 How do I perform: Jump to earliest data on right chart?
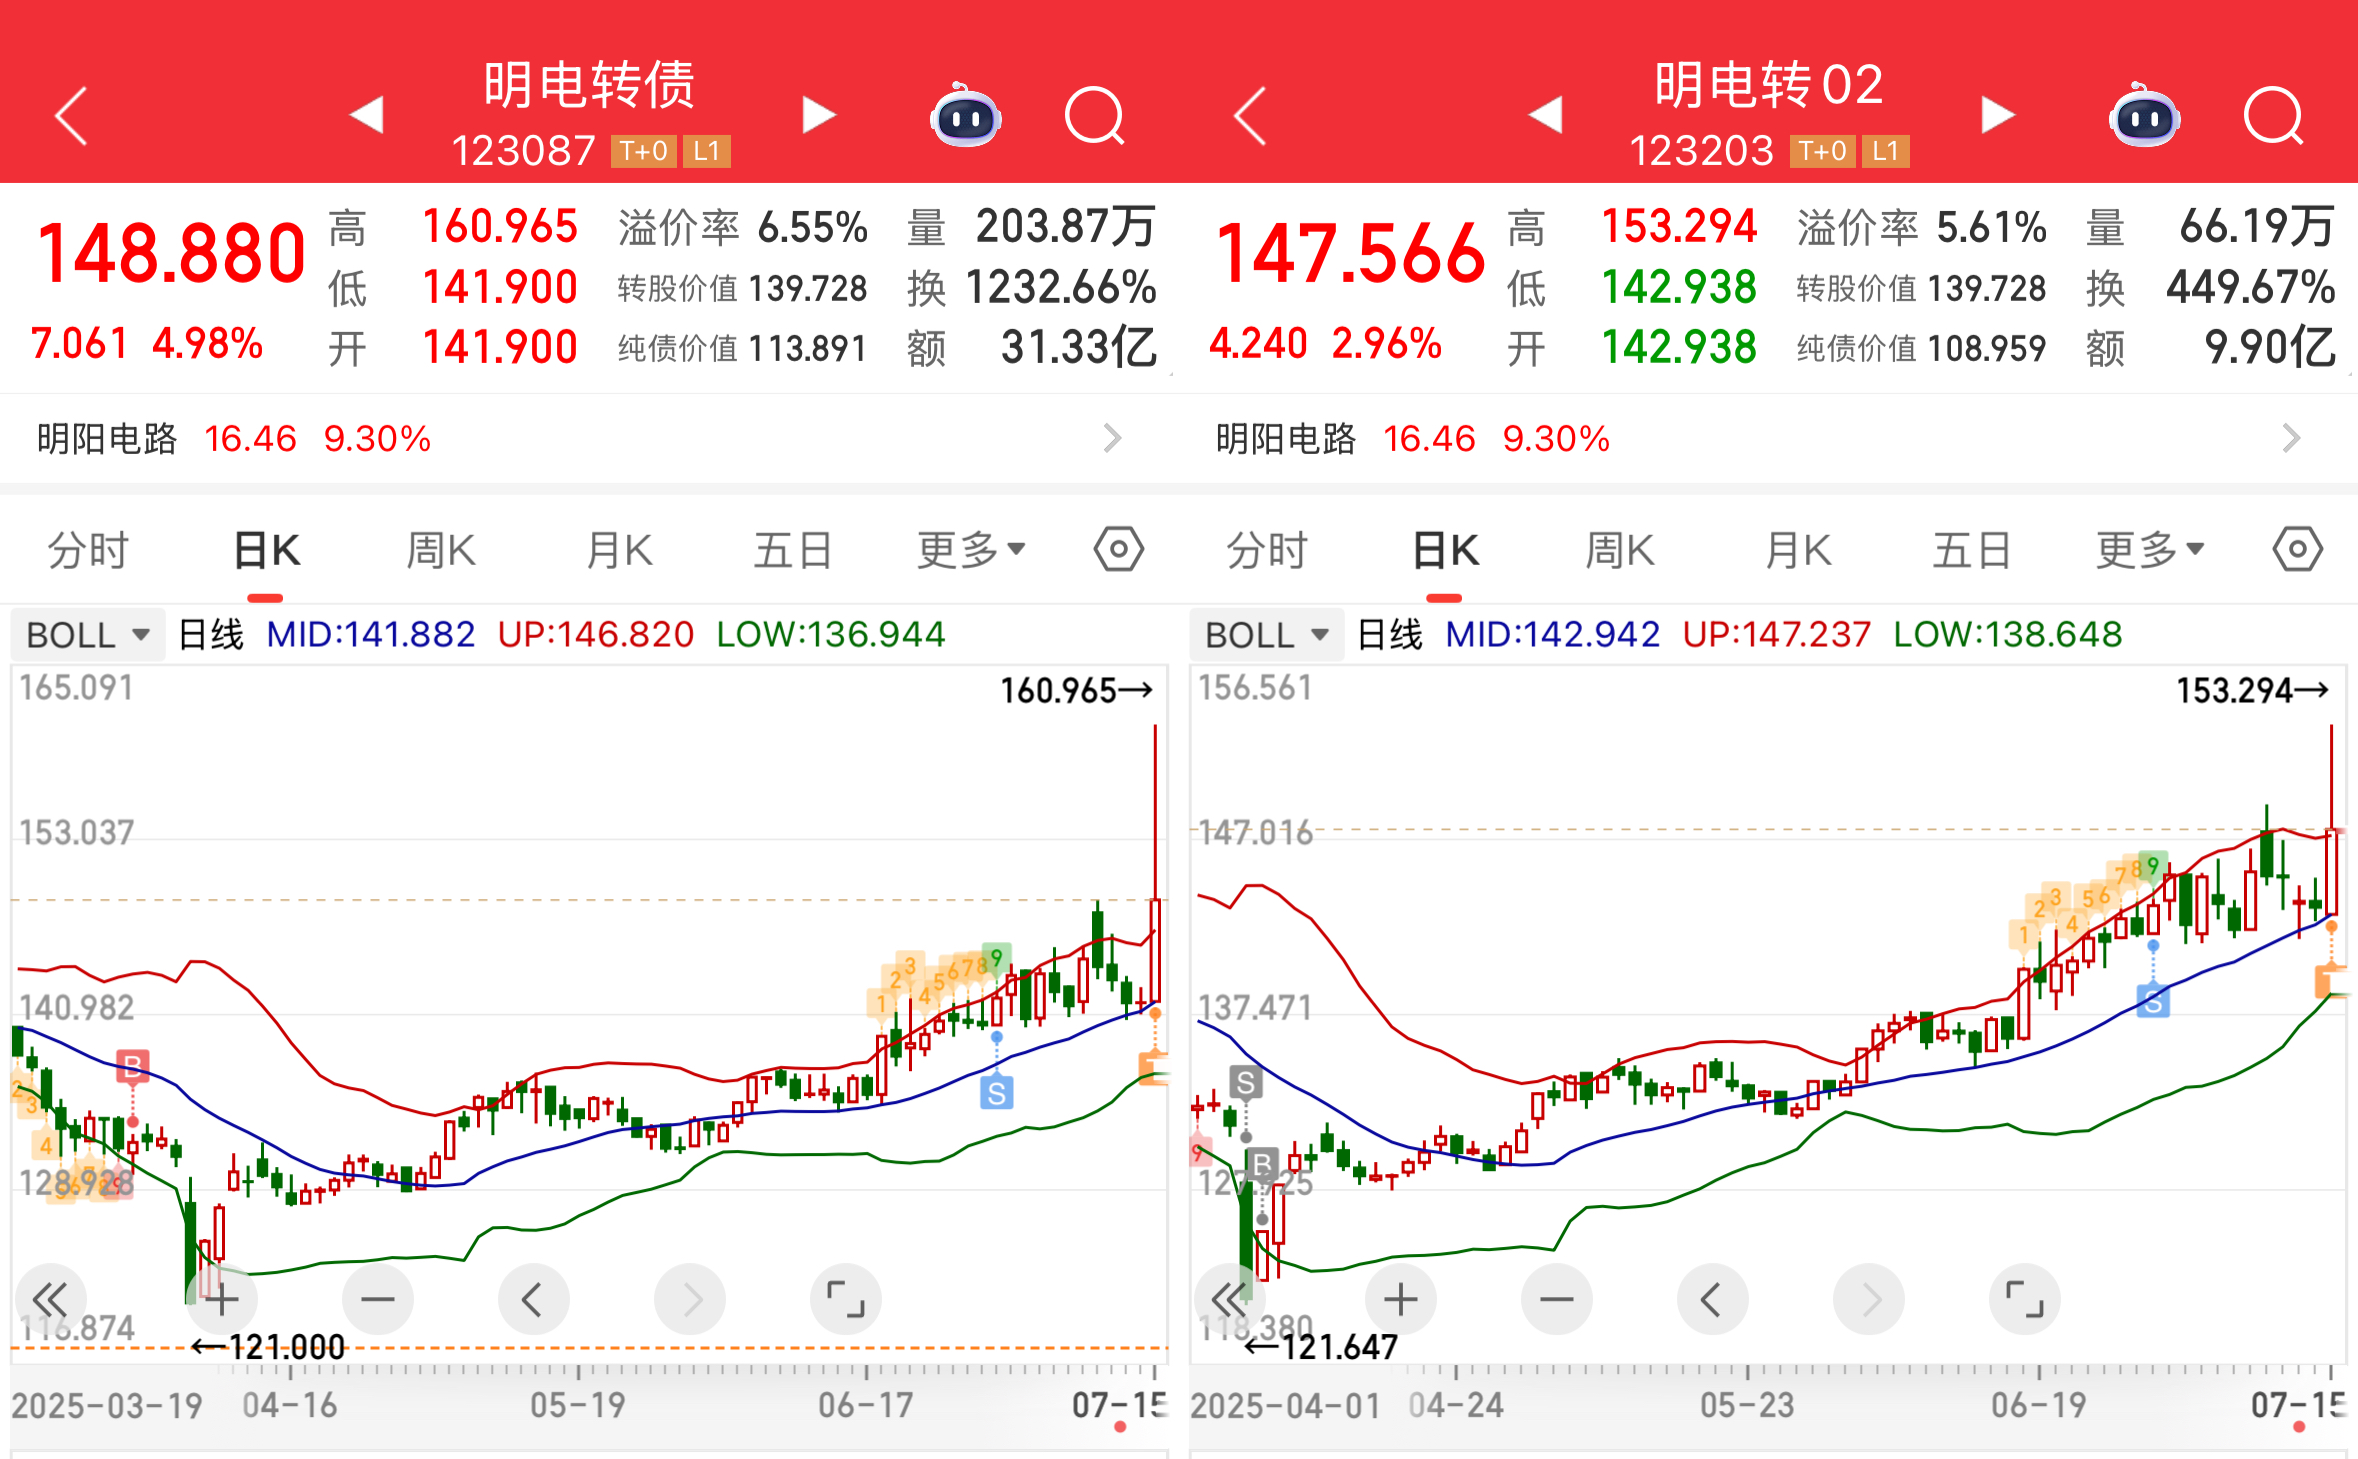tap(1228, 1299)
